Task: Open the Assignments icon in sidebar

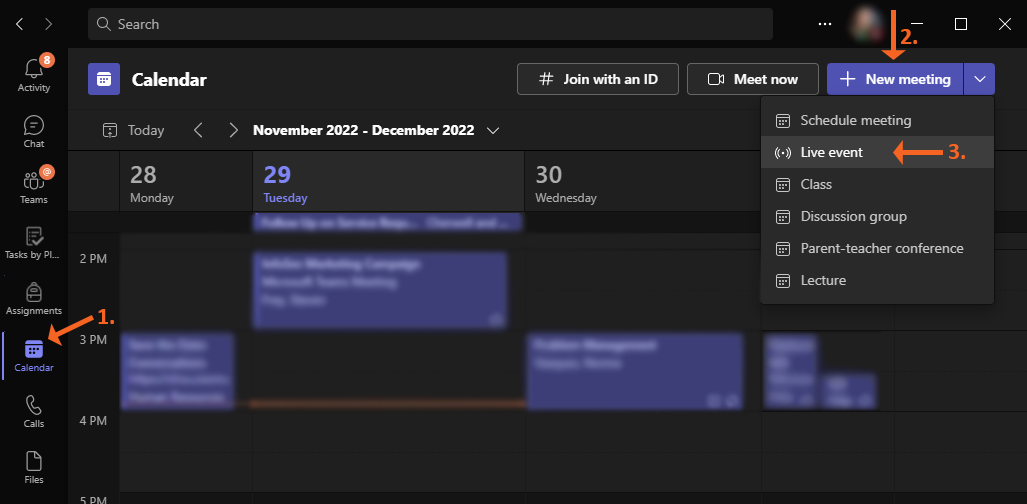Action: click(x=33, y=298)
